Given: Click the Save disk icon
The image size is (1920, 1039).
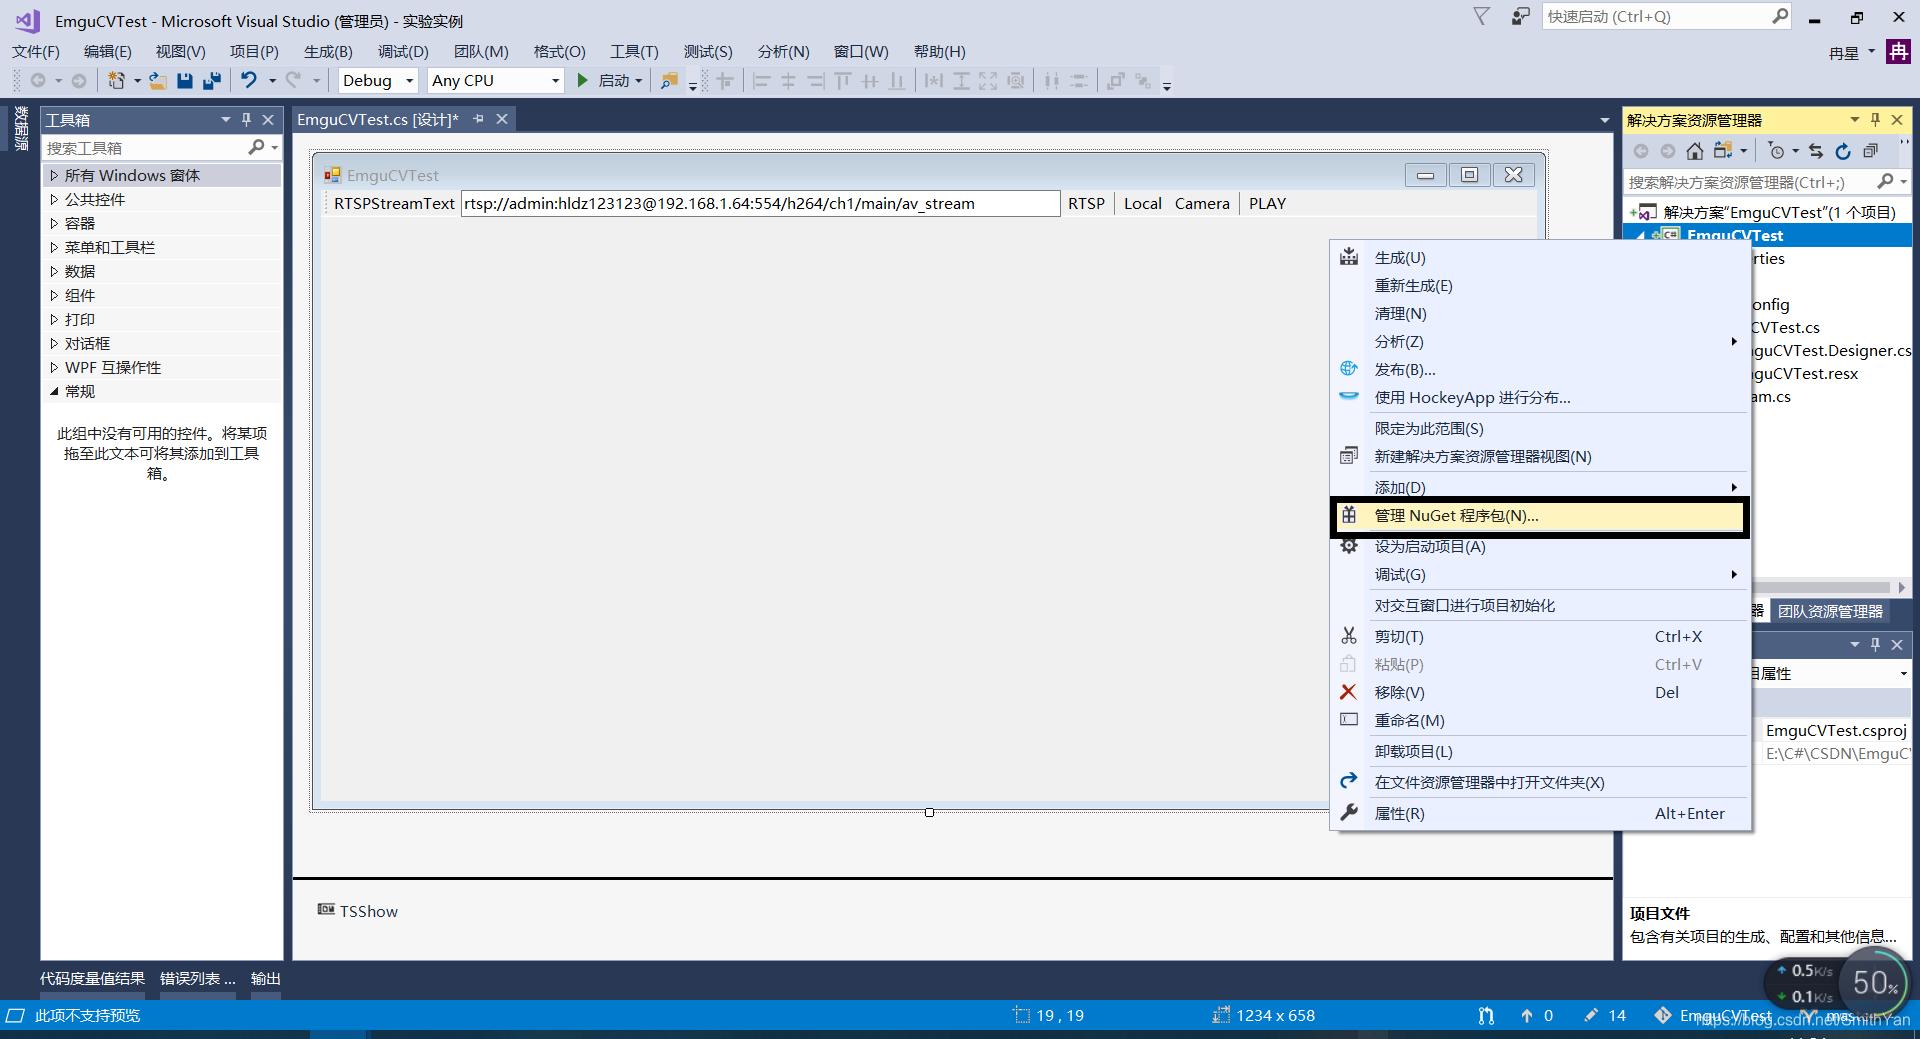Looking at the screenshot, I should coord(185,80).
